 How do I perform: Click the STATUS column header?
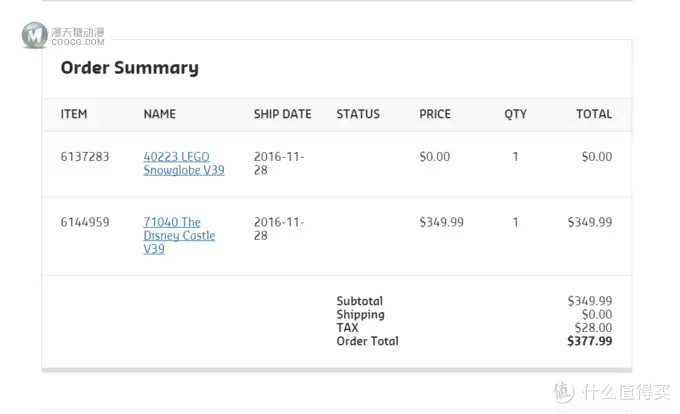[358, 114]
